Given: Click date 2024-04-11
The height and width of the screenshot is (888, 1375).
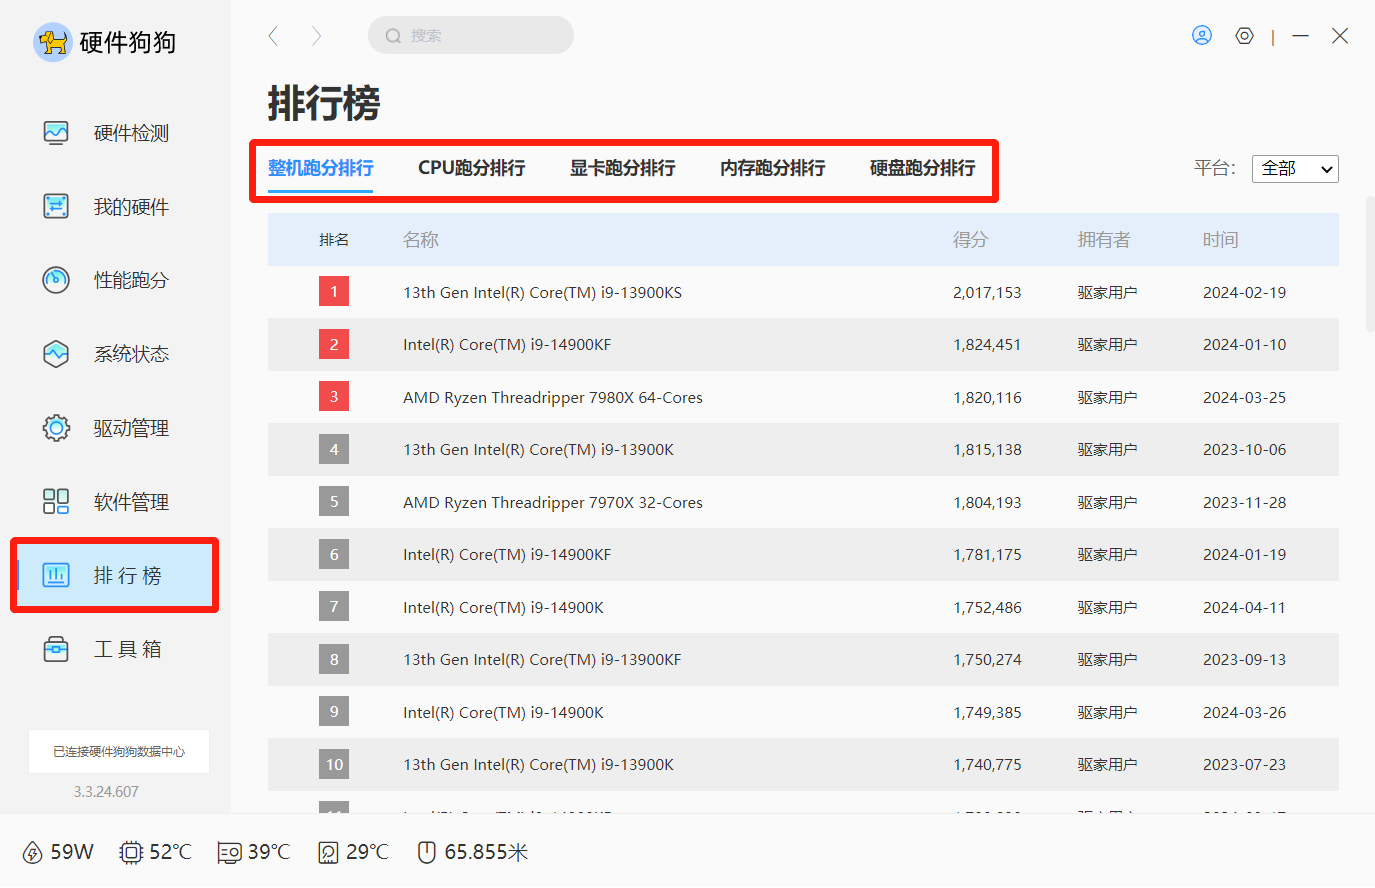Looking at the screenshot, I should (x=1244, y=608).
